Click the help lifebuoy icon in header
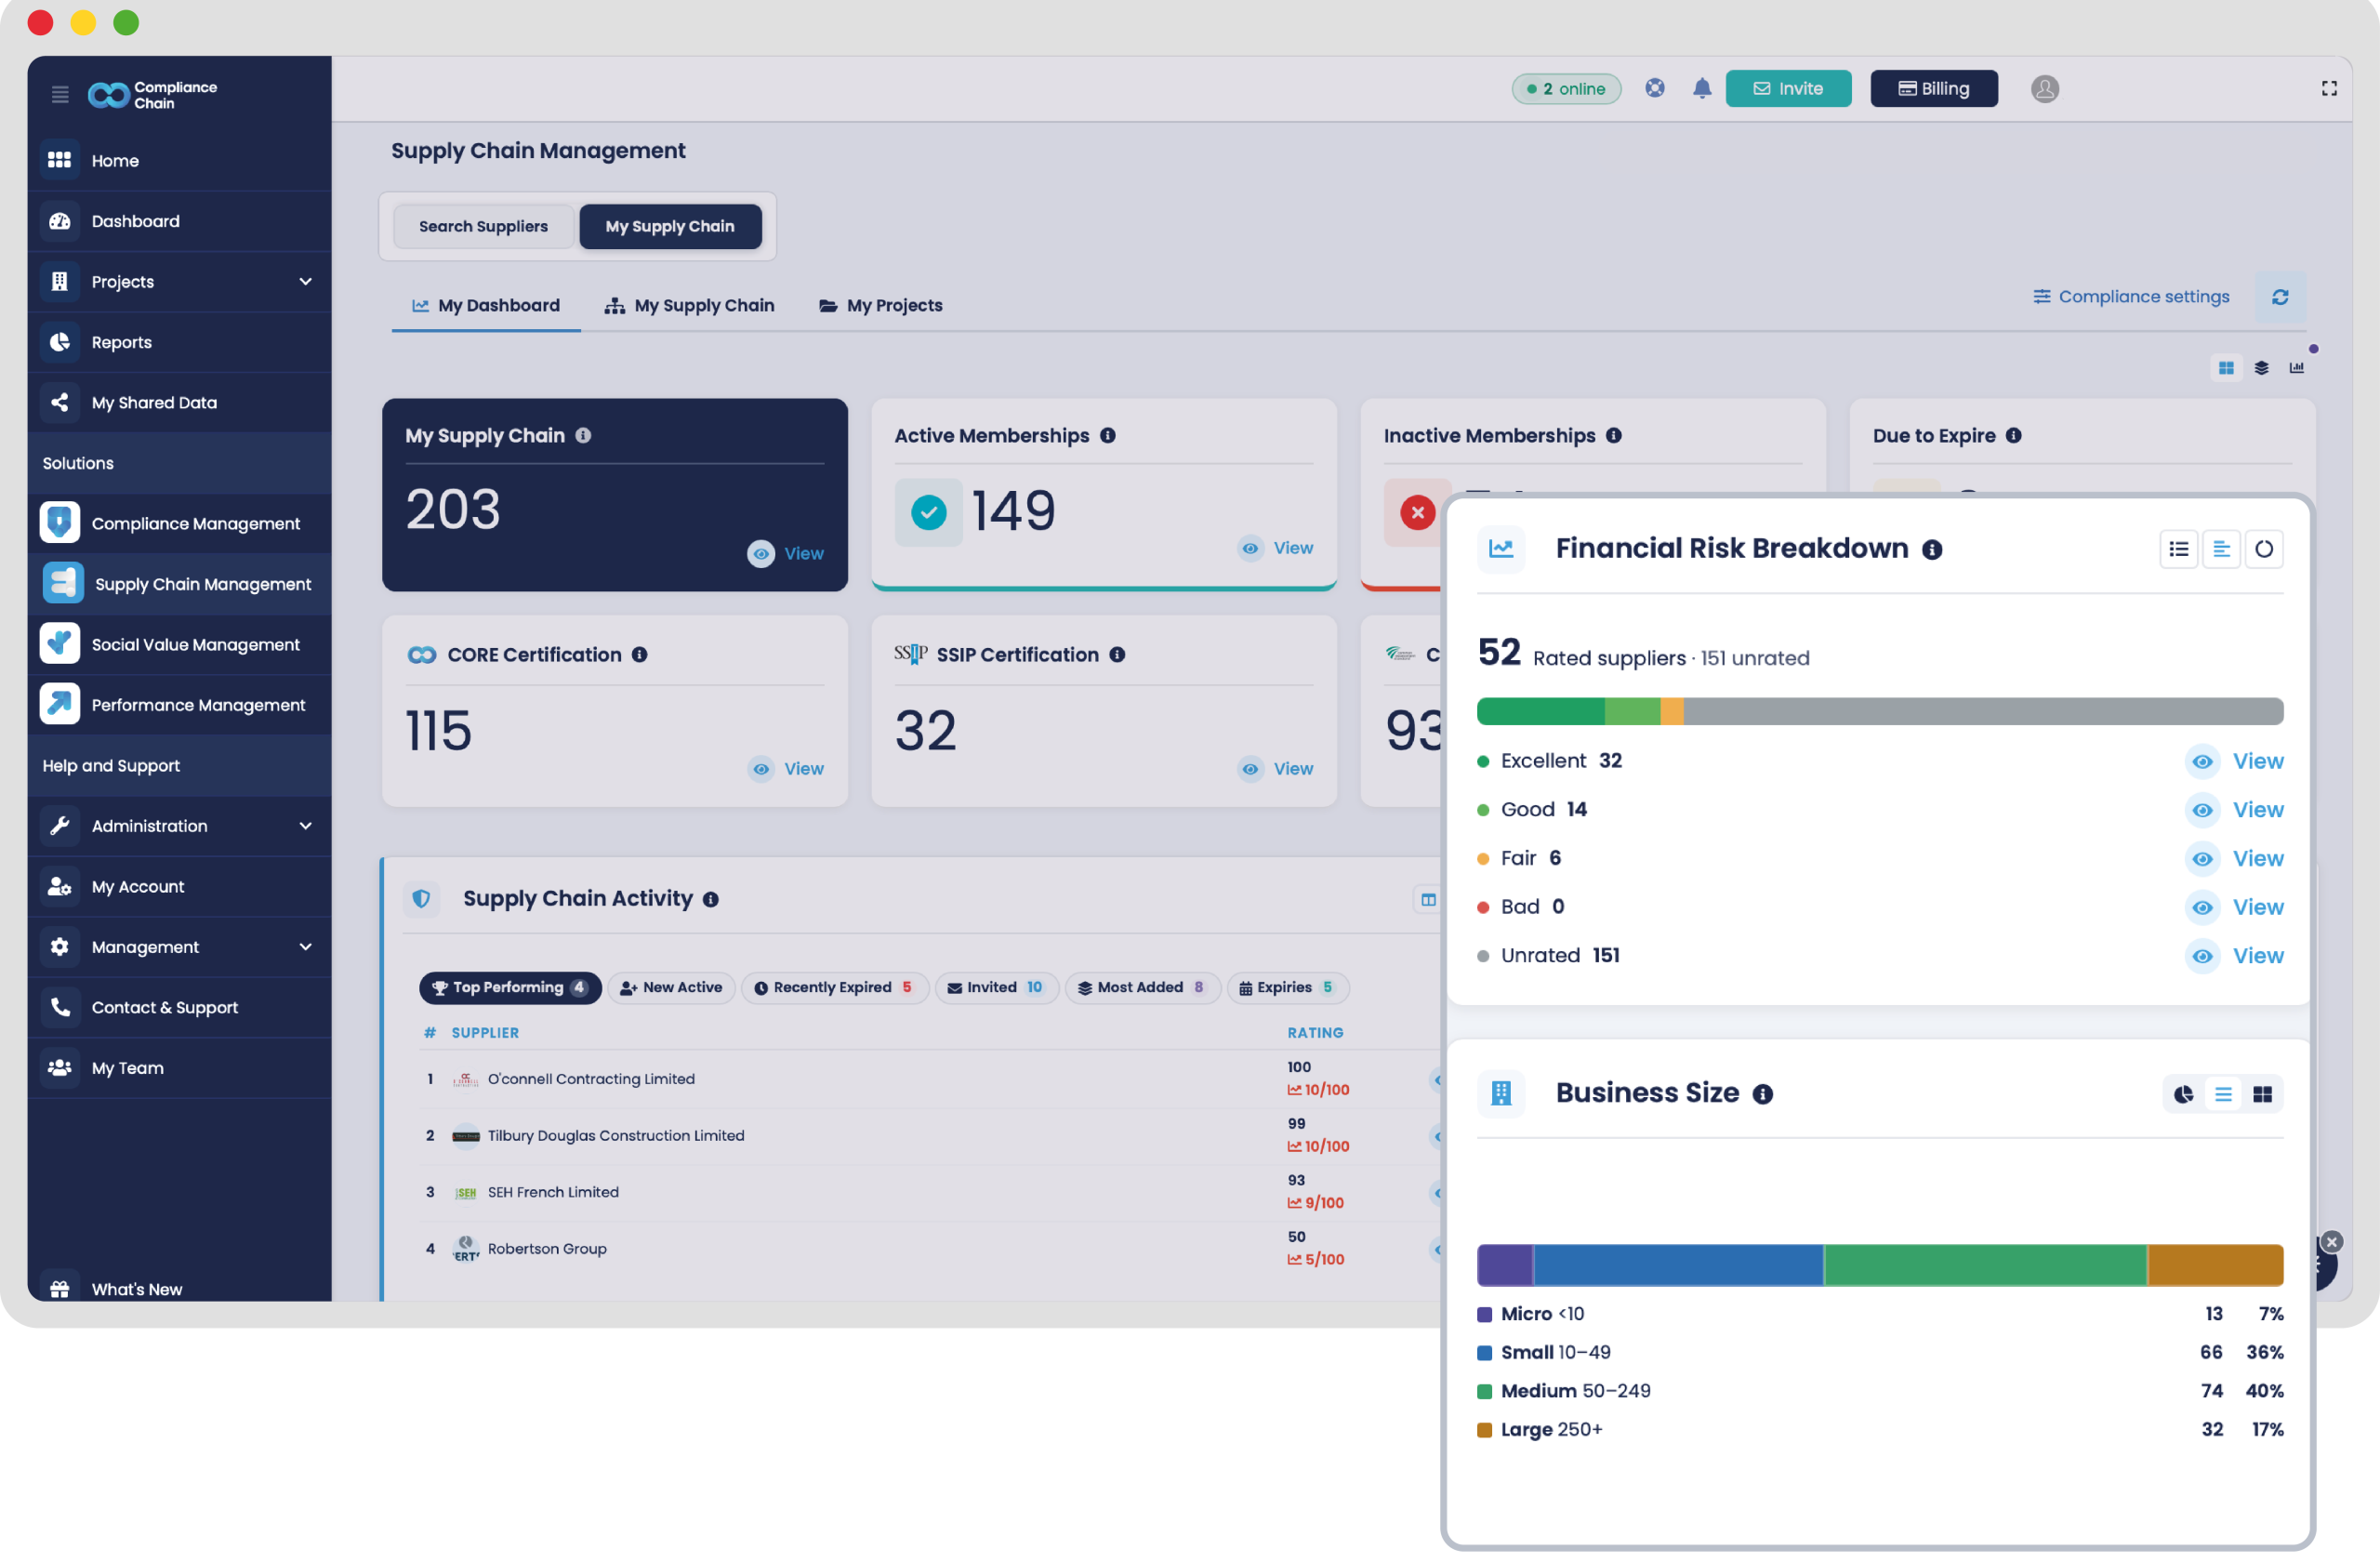 pyautogui.click(x=1655, y=88)
